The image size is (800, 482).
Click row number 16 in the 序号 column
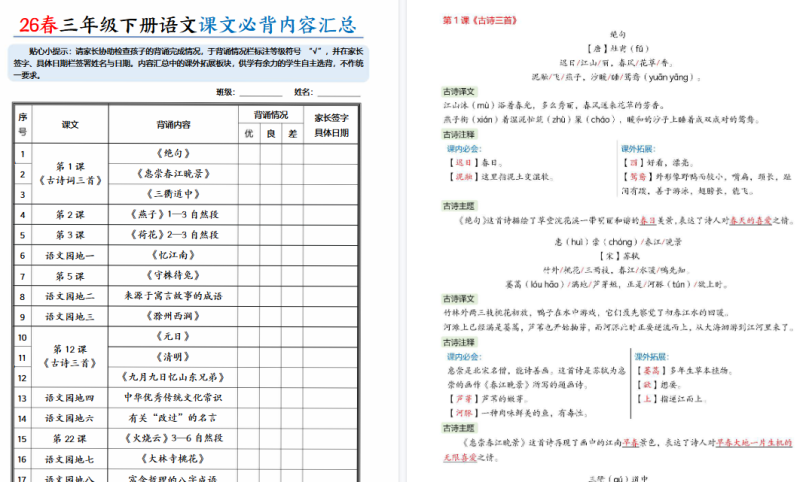click(x=22, y=459)
